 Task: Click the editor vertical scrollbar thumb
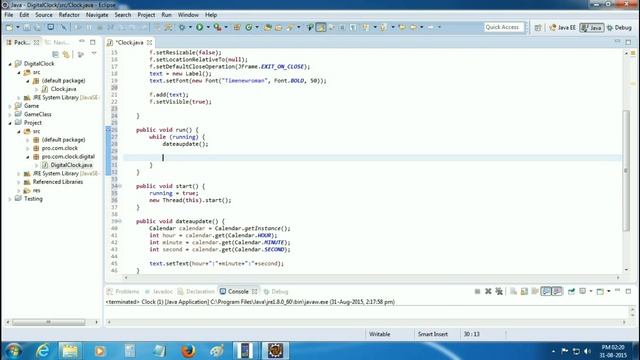(627, 171)
